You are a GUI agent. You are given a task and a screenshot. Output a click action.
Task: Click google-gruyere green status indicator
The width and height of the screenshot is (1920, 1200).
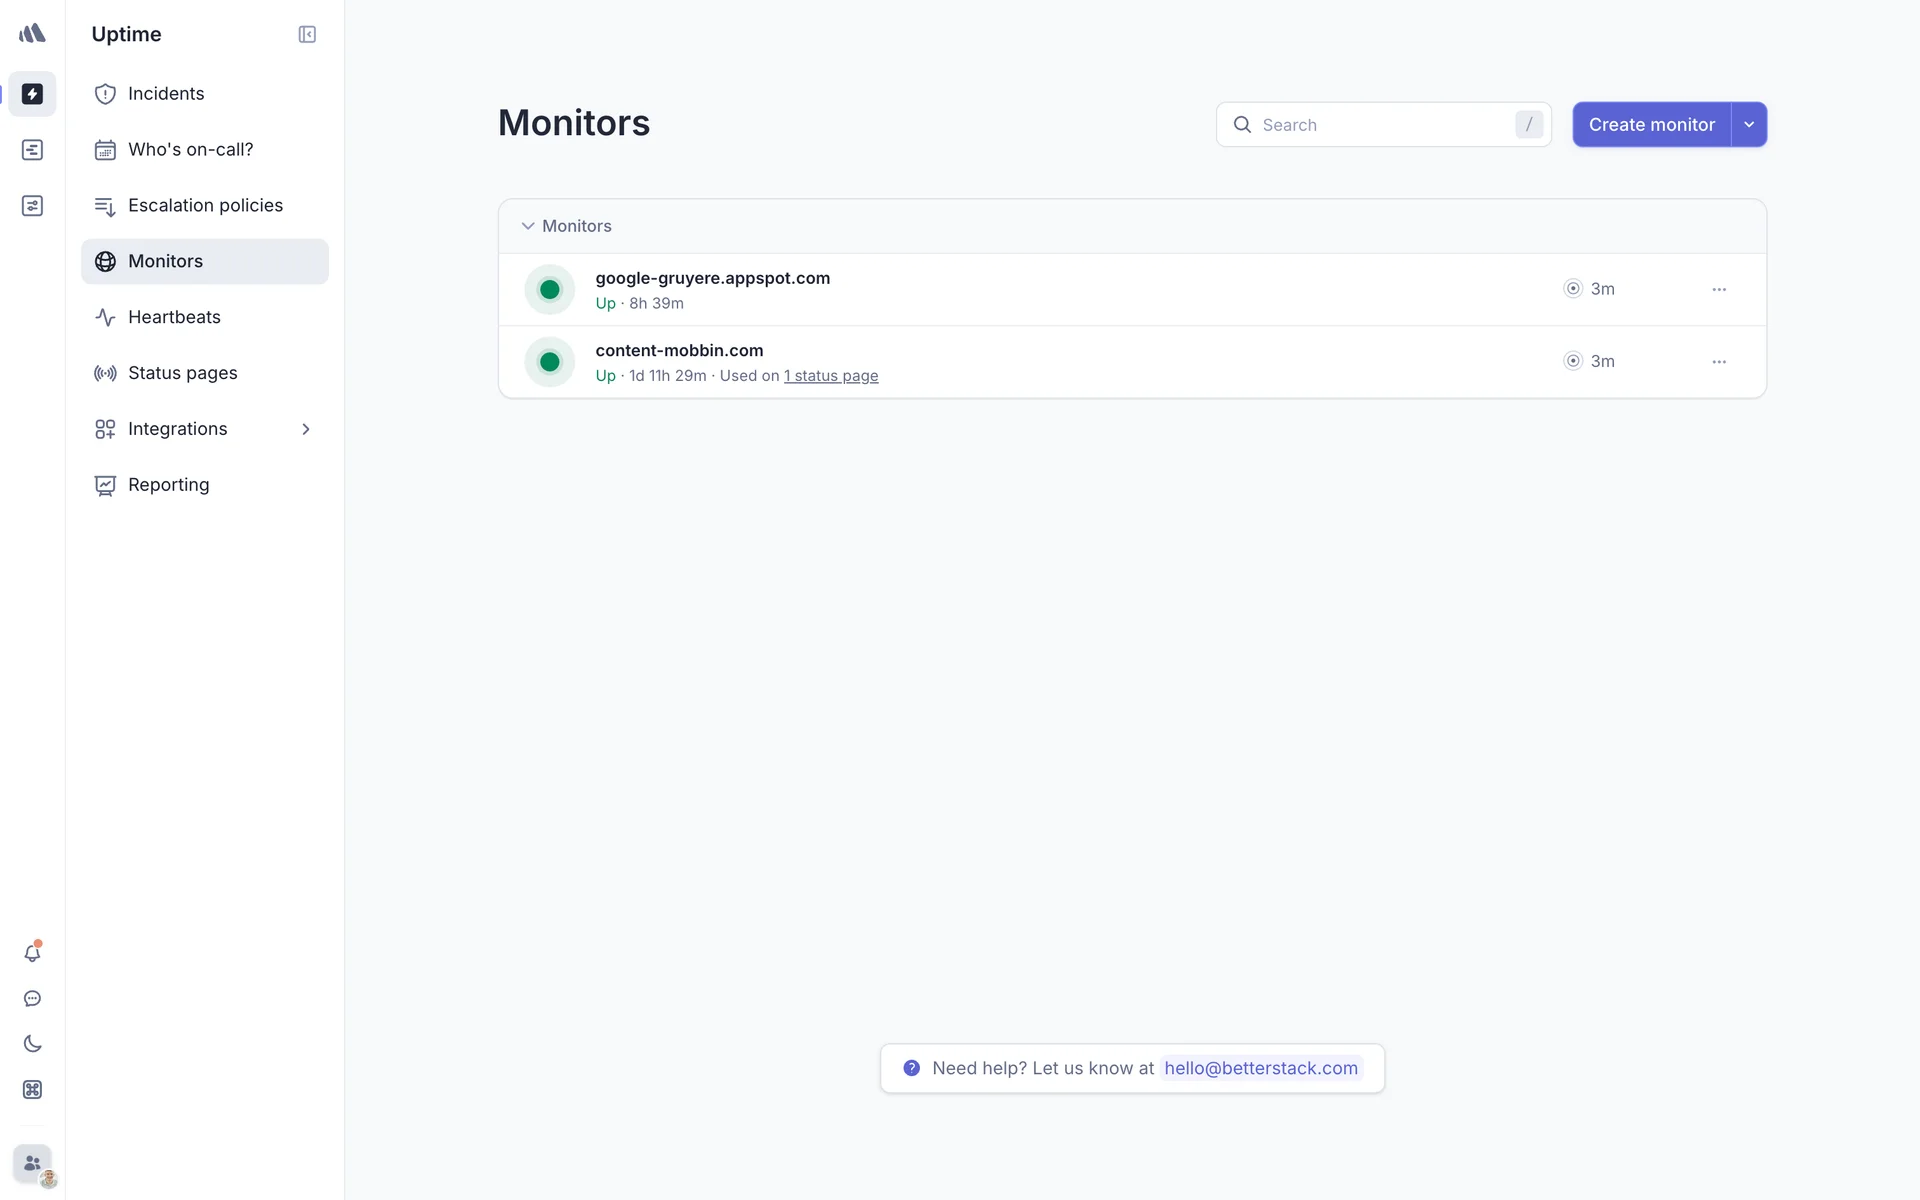(549, 290)
